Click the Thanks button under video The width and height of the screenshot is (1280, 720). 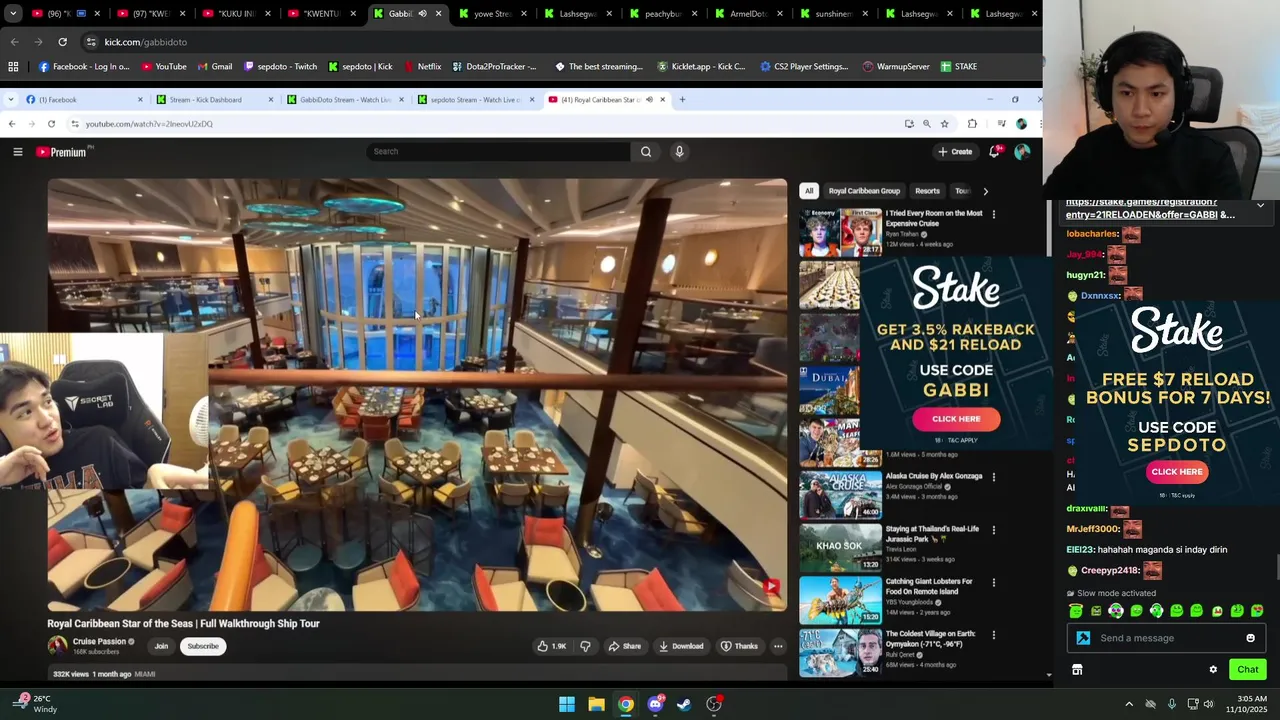[x=740, y=646]
